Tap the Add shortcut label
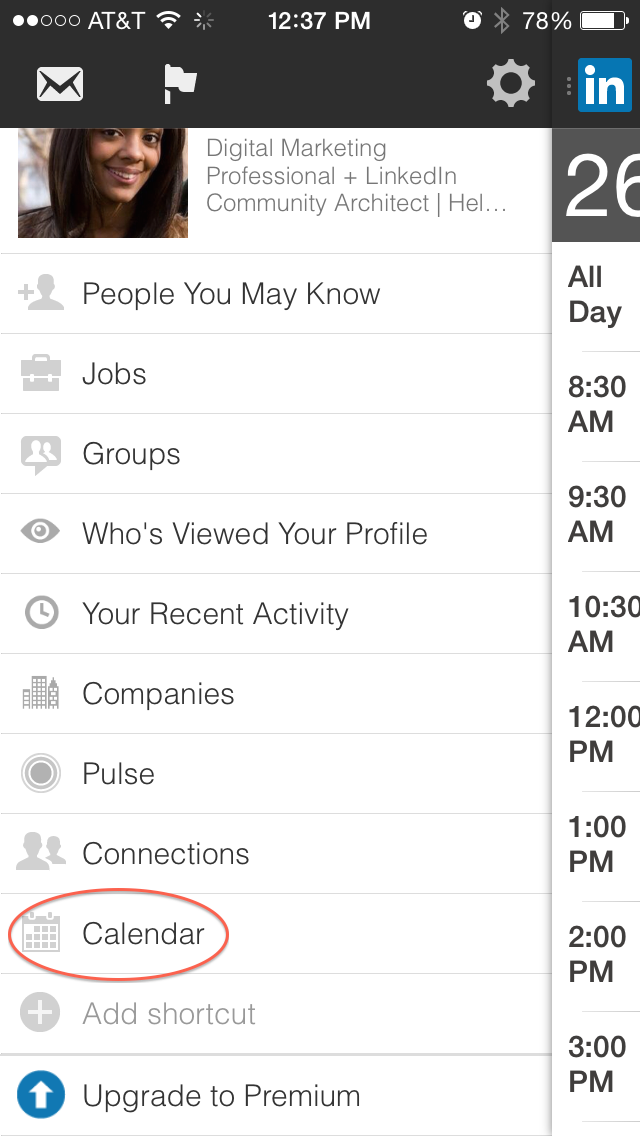The width and height of the screenshot is (640, 1136). 169,1014
